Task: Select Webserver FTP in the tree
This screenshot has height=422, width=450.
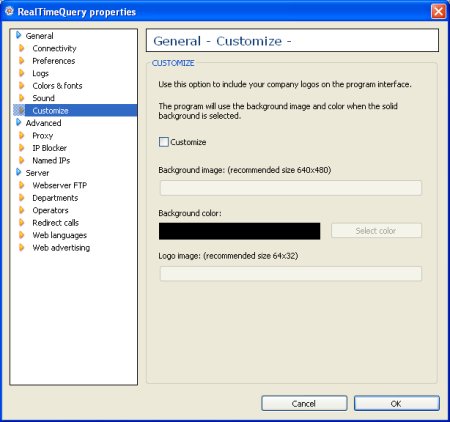Action: tap(60, 185)
